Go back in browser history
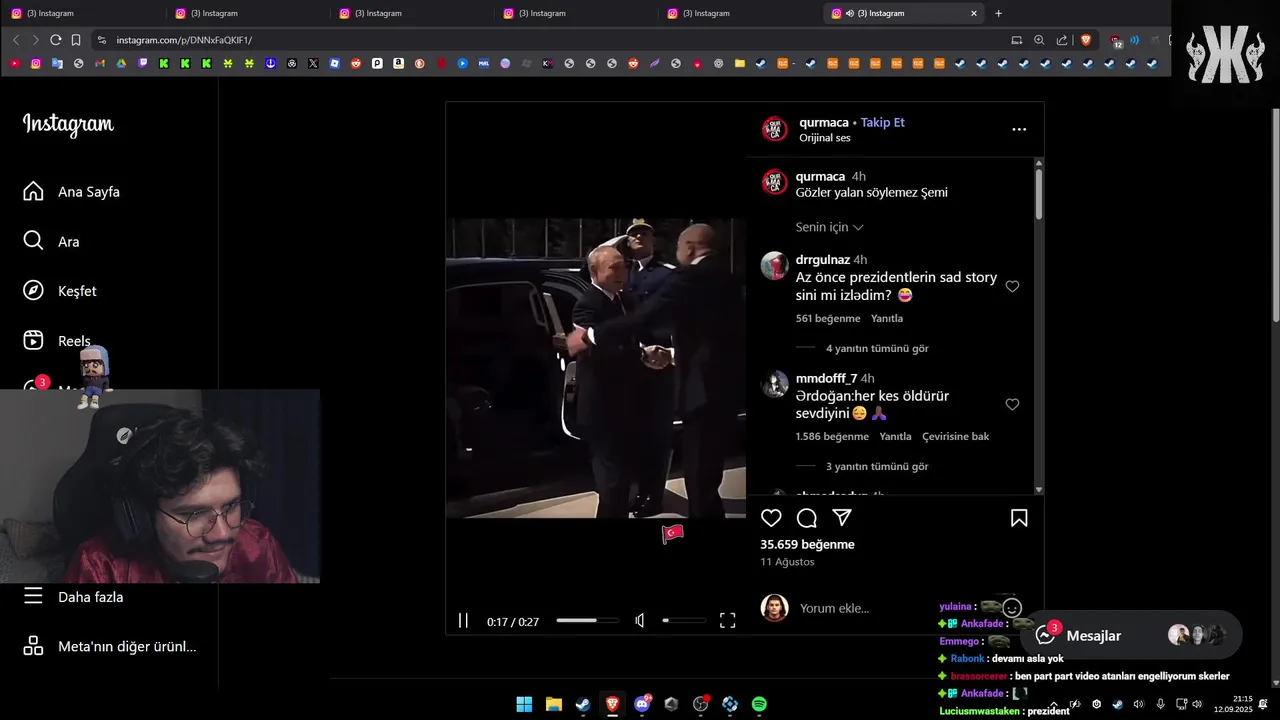 point(15,40)
